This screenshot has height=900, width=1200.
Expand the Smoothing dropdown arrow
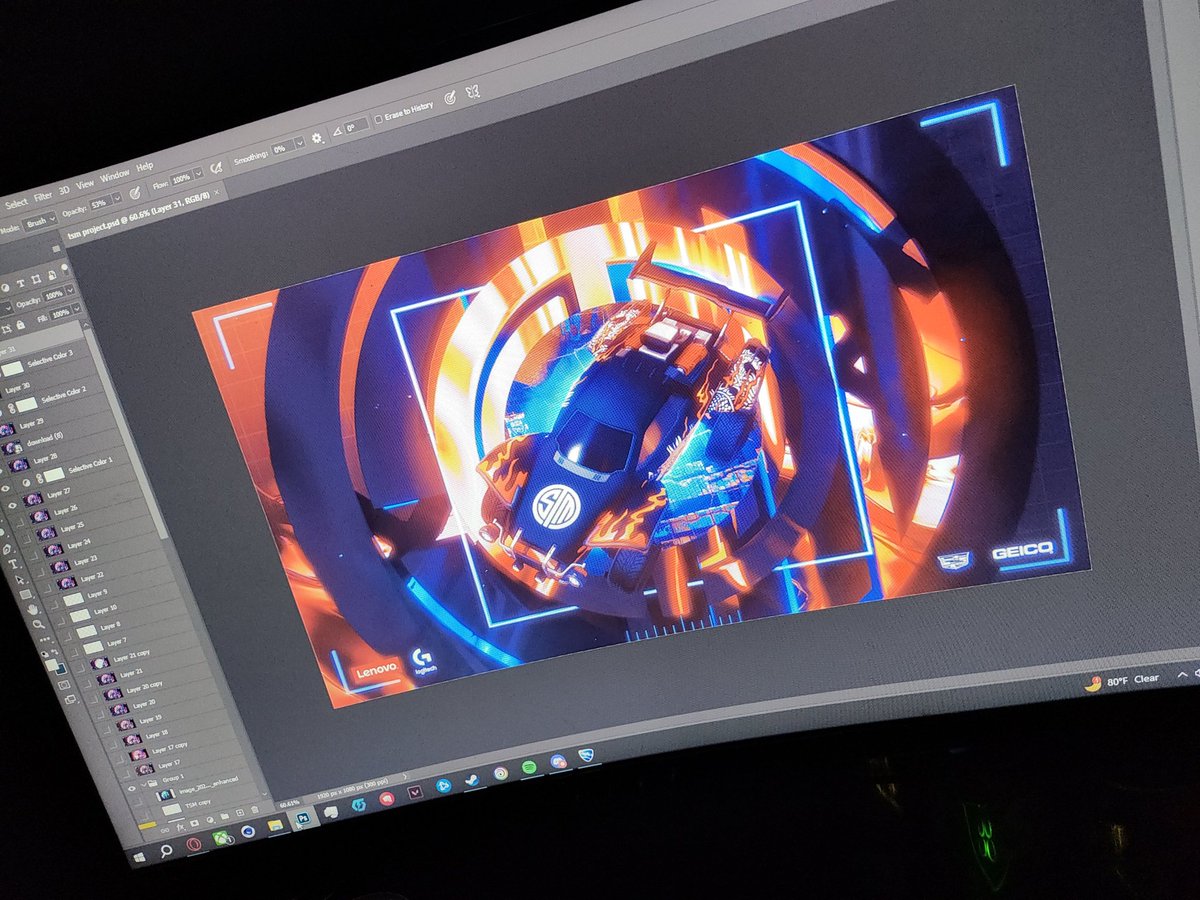tap(300, 142)
